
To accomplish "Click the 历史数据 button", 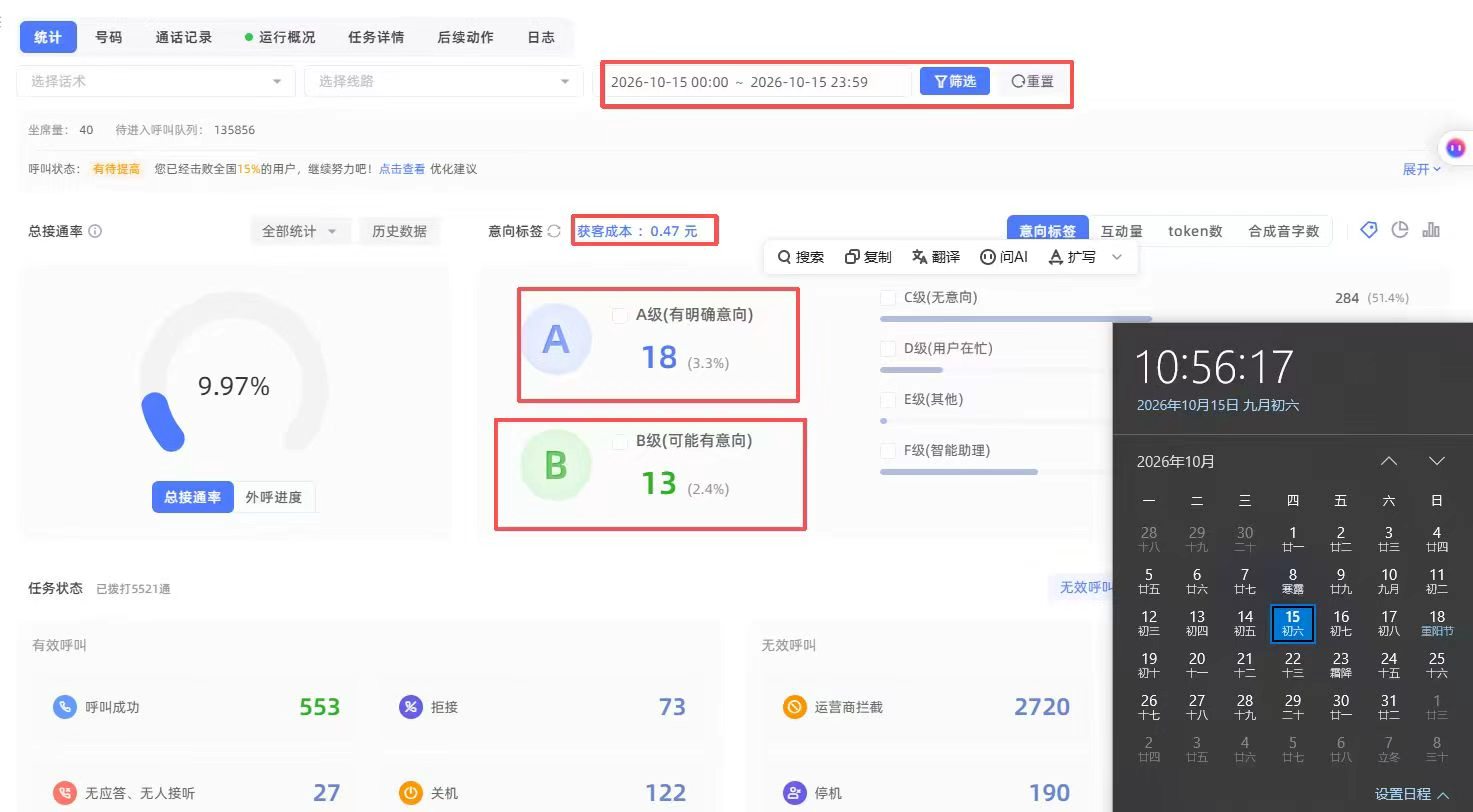I will pos(399,231).
